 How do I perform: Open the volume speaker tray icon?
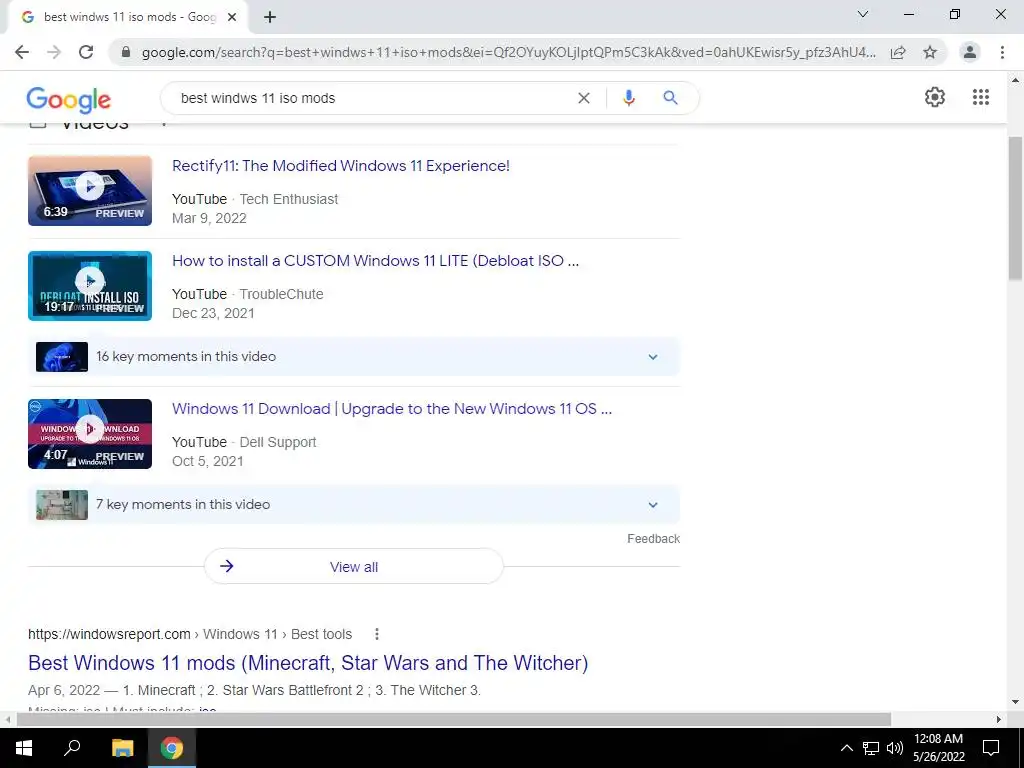895,748
